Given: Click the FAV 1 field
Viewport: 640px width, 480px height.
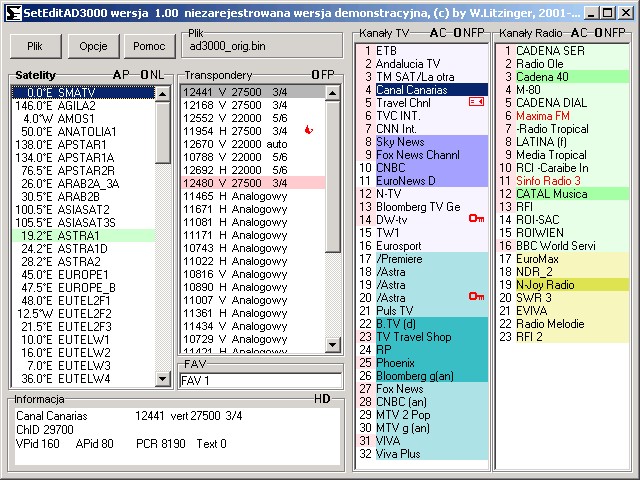Looking at the screenshot, I should coord(260,380).
